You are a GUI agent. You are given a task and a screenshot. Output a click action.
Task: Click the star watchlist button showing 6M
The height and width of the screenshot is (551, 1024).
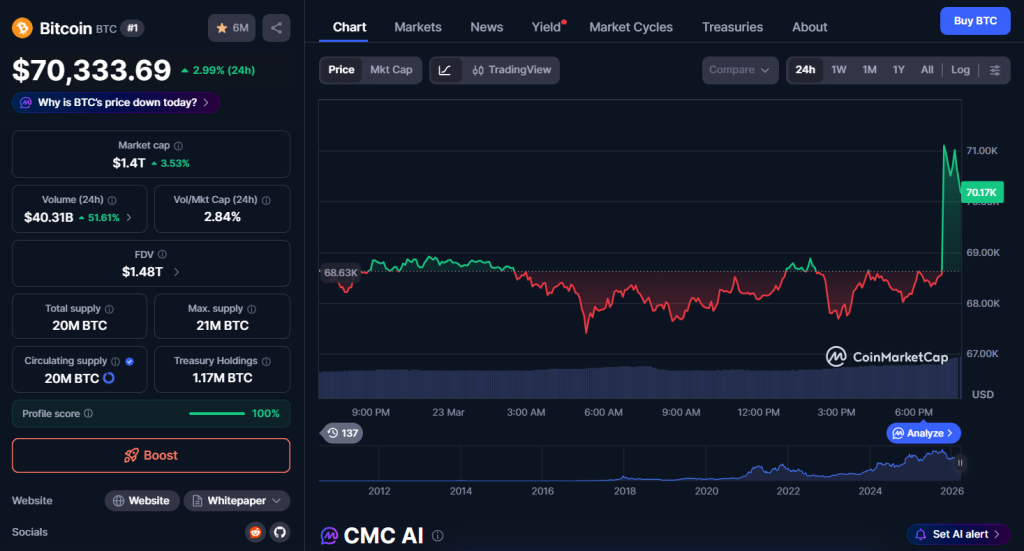tap(232, 28)
